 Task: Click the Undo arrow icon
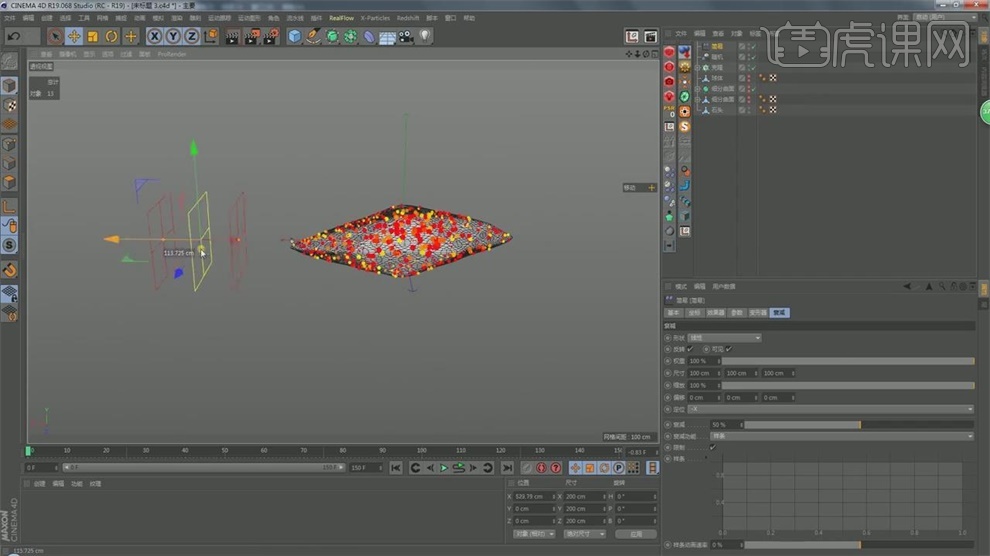14,36
